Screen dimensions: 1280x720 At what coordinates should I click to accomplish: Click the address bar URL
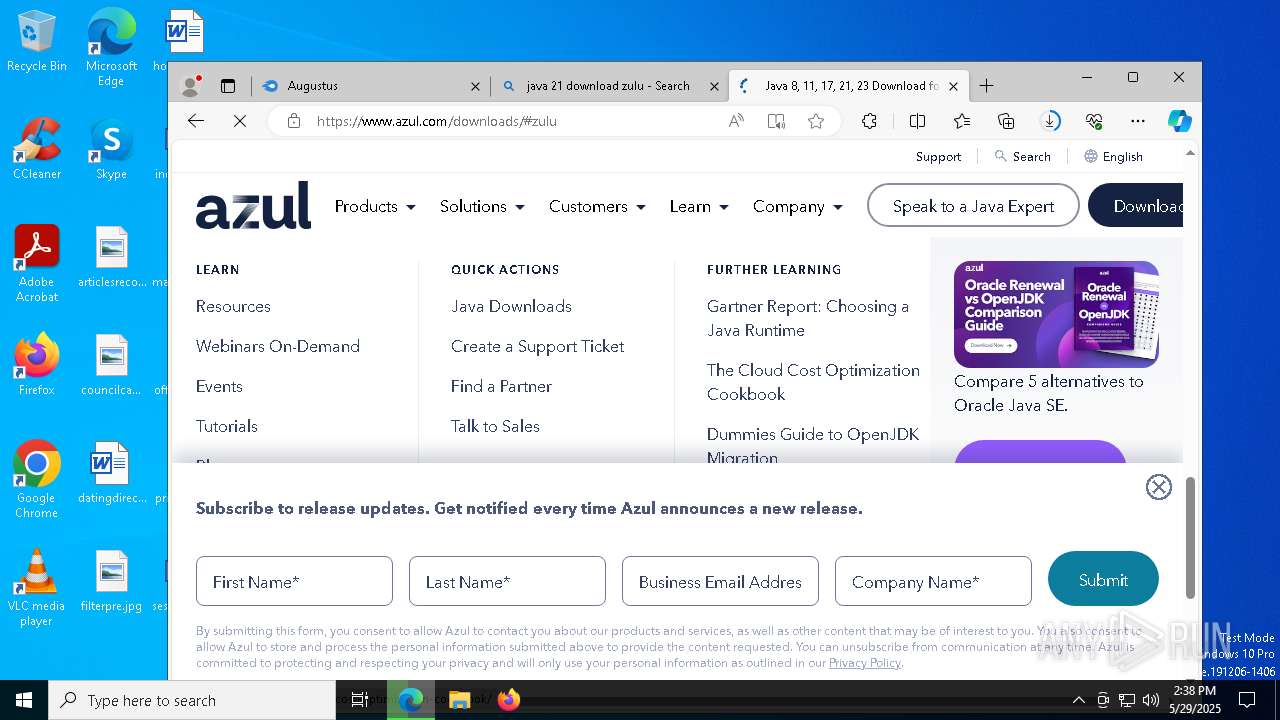point(437,121)
